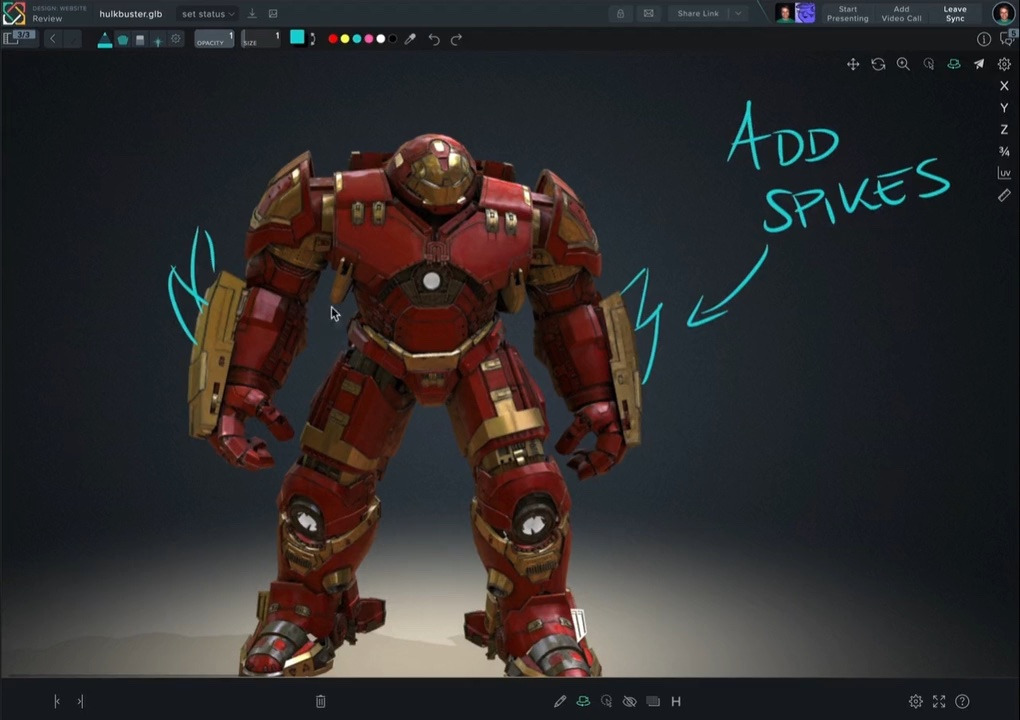Select the measure ruler tool

pos(1004,195)
